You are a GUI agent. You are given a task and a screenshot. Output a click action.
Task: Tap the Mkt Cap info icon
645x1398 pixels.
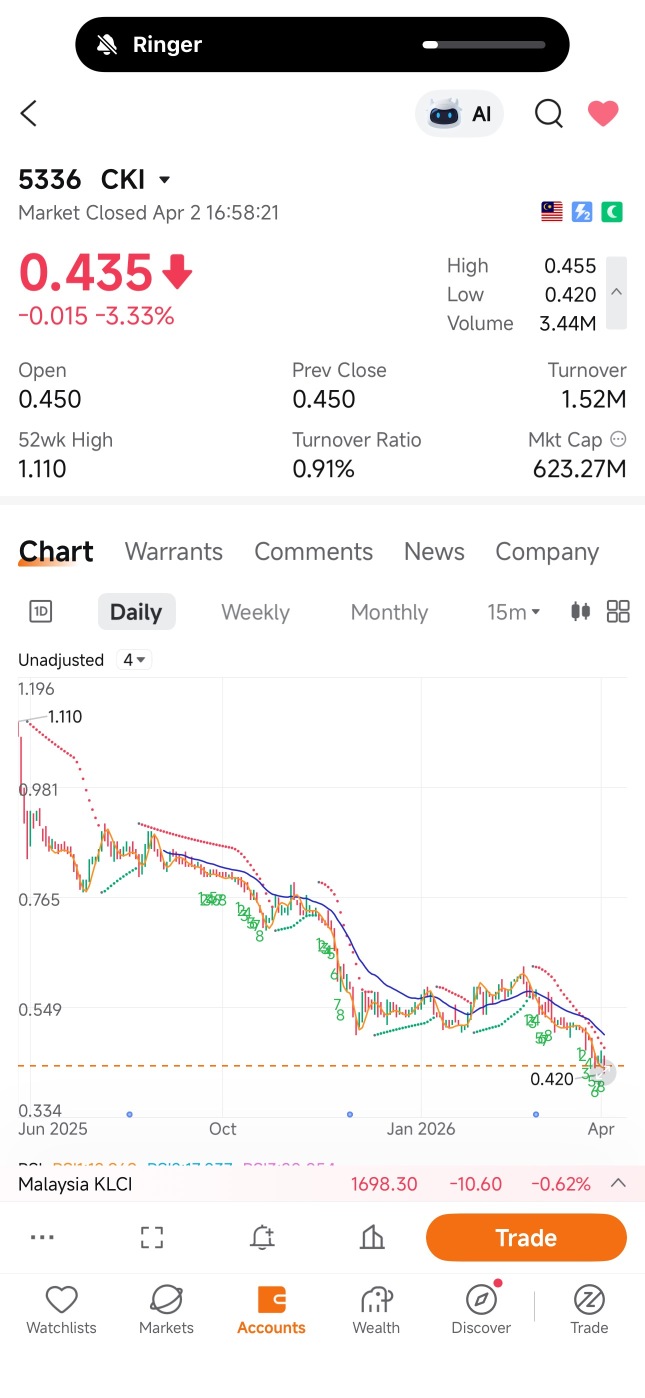(x=618, y=439)
